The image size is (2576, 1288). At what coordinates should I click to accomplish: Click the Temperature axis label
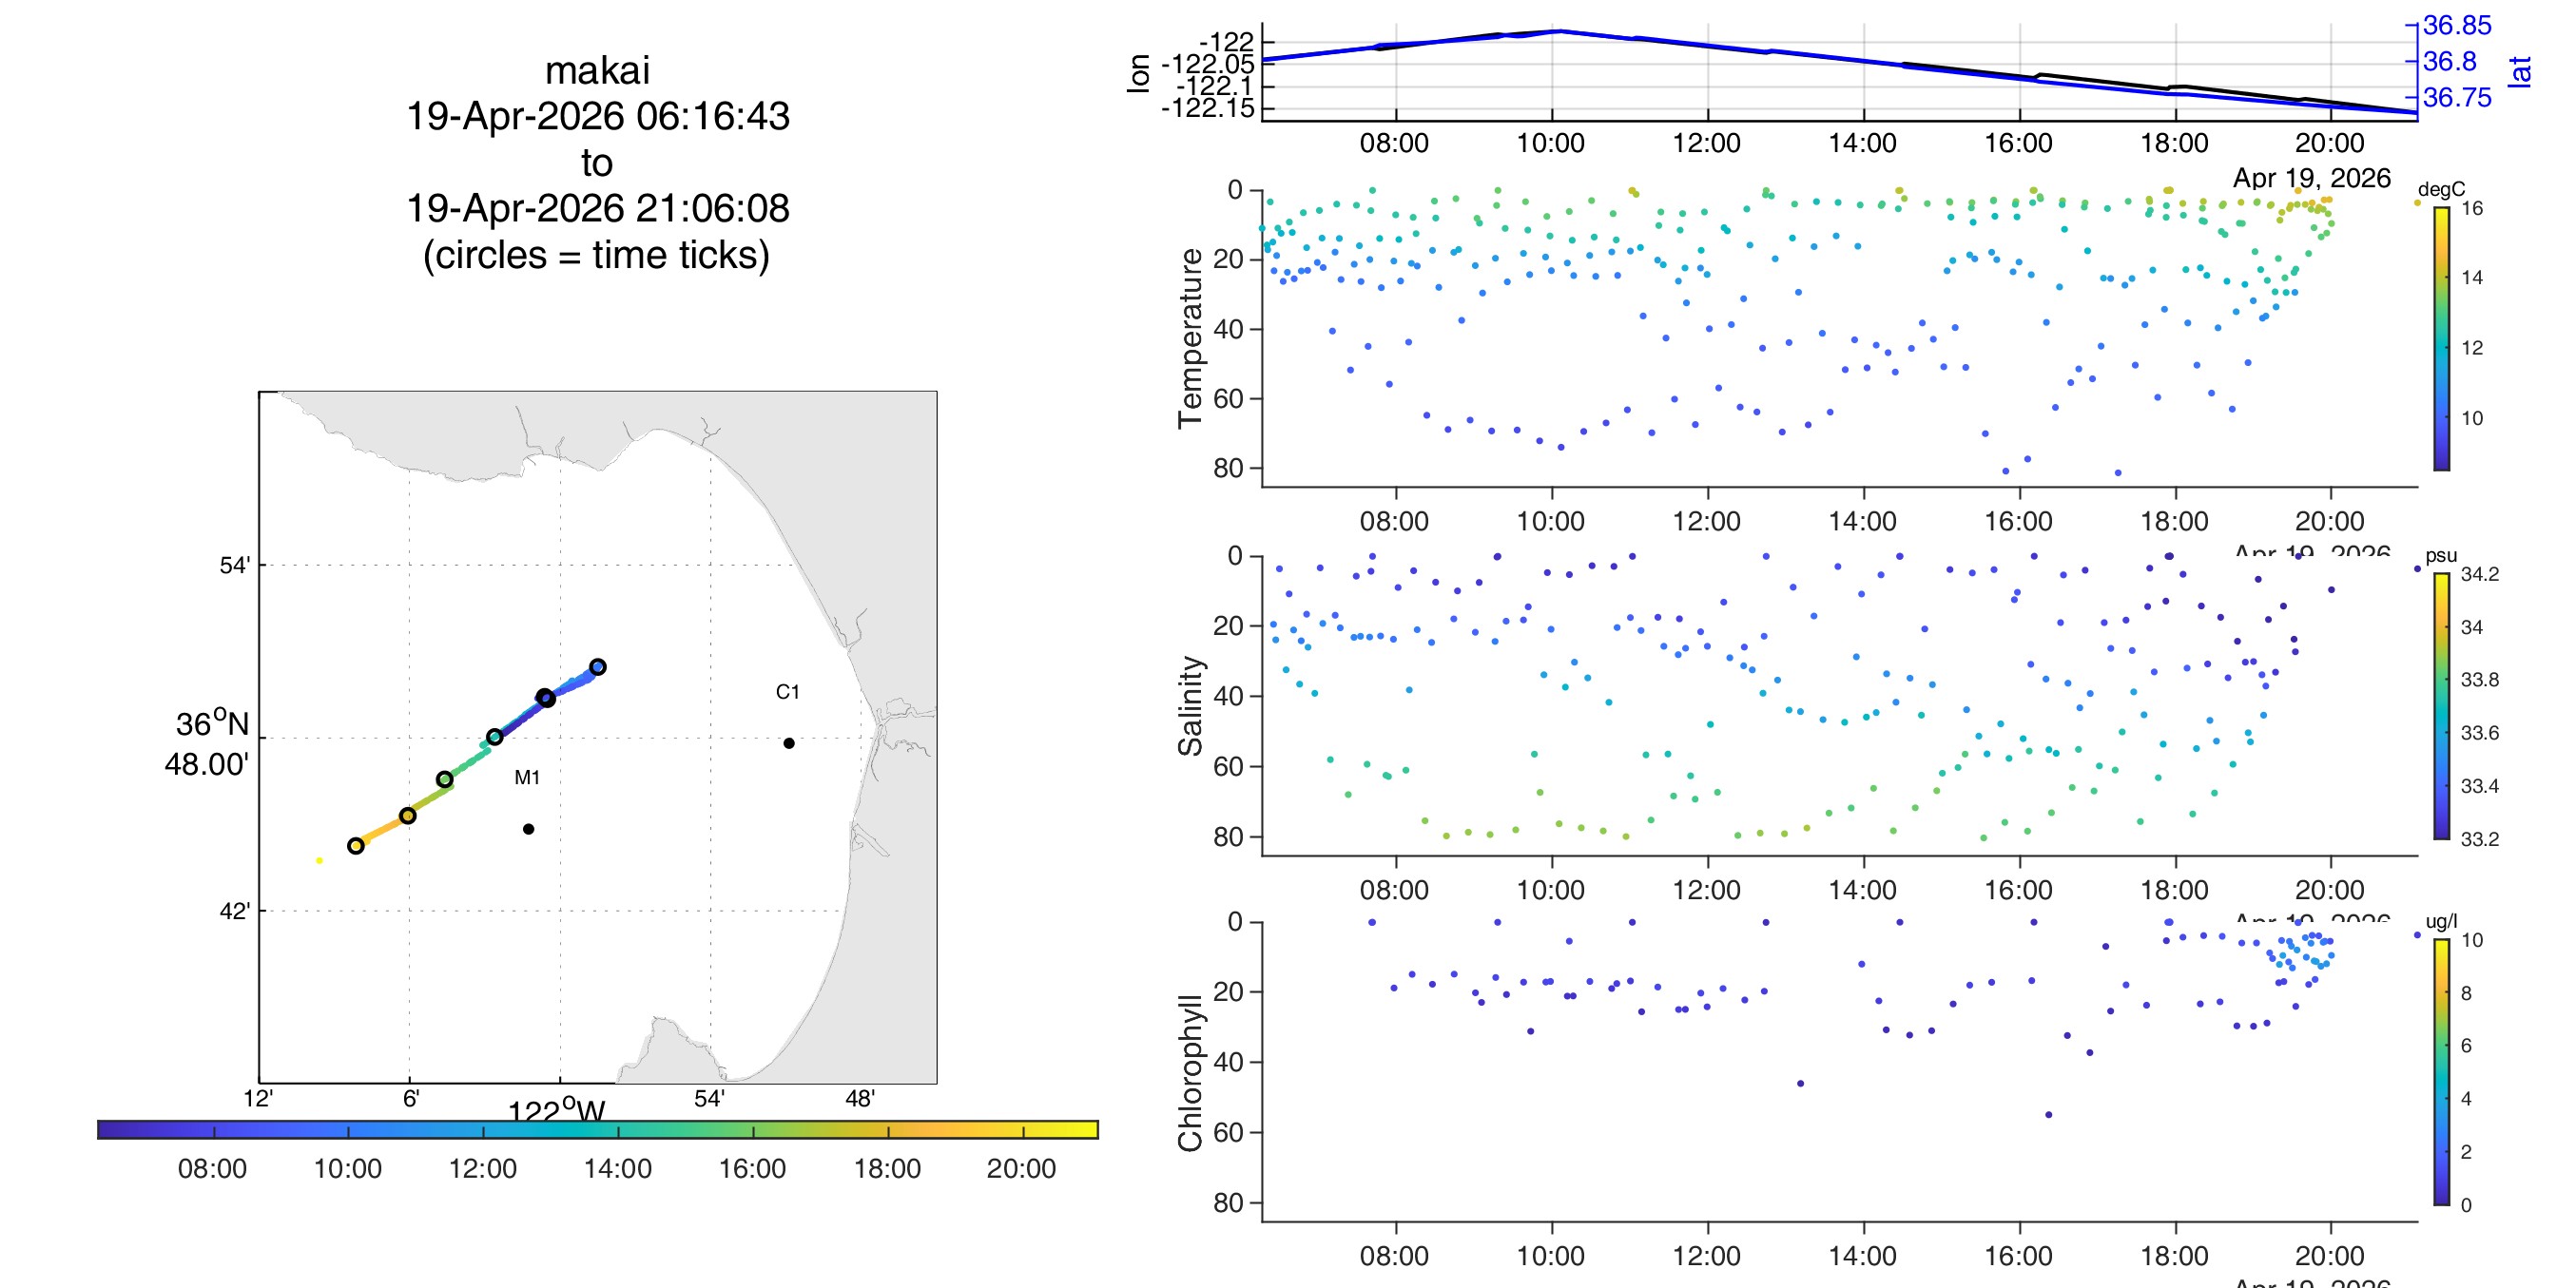1190,338
